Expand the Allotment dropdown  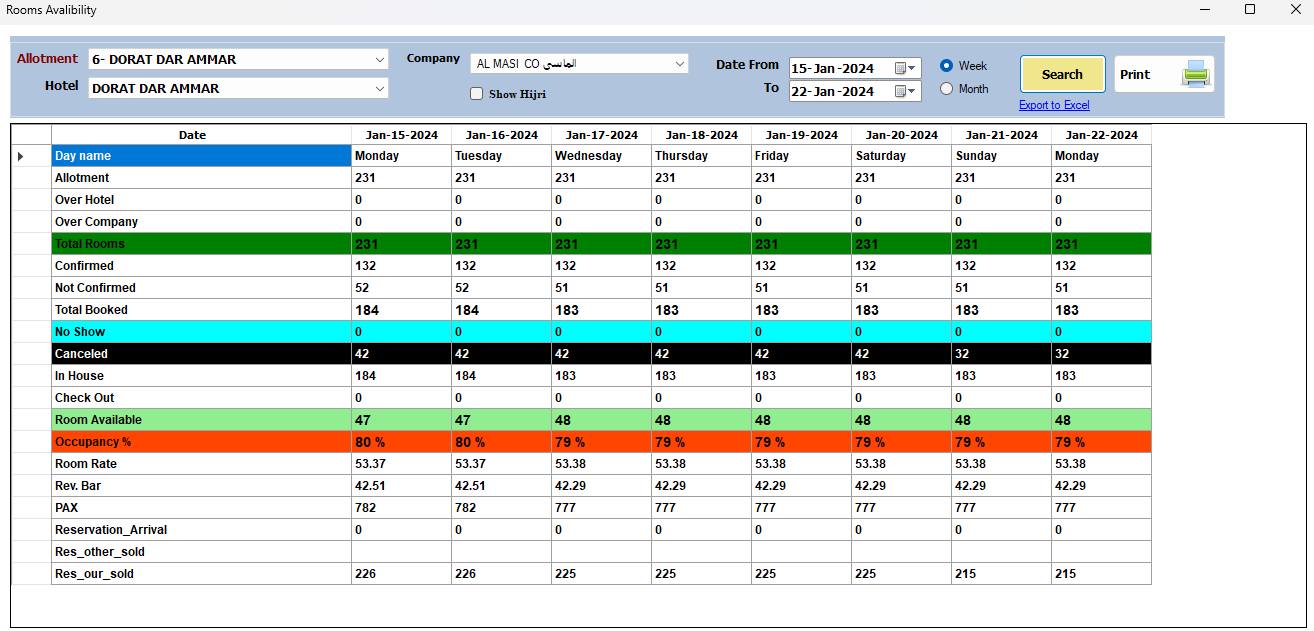coord(379,60)
